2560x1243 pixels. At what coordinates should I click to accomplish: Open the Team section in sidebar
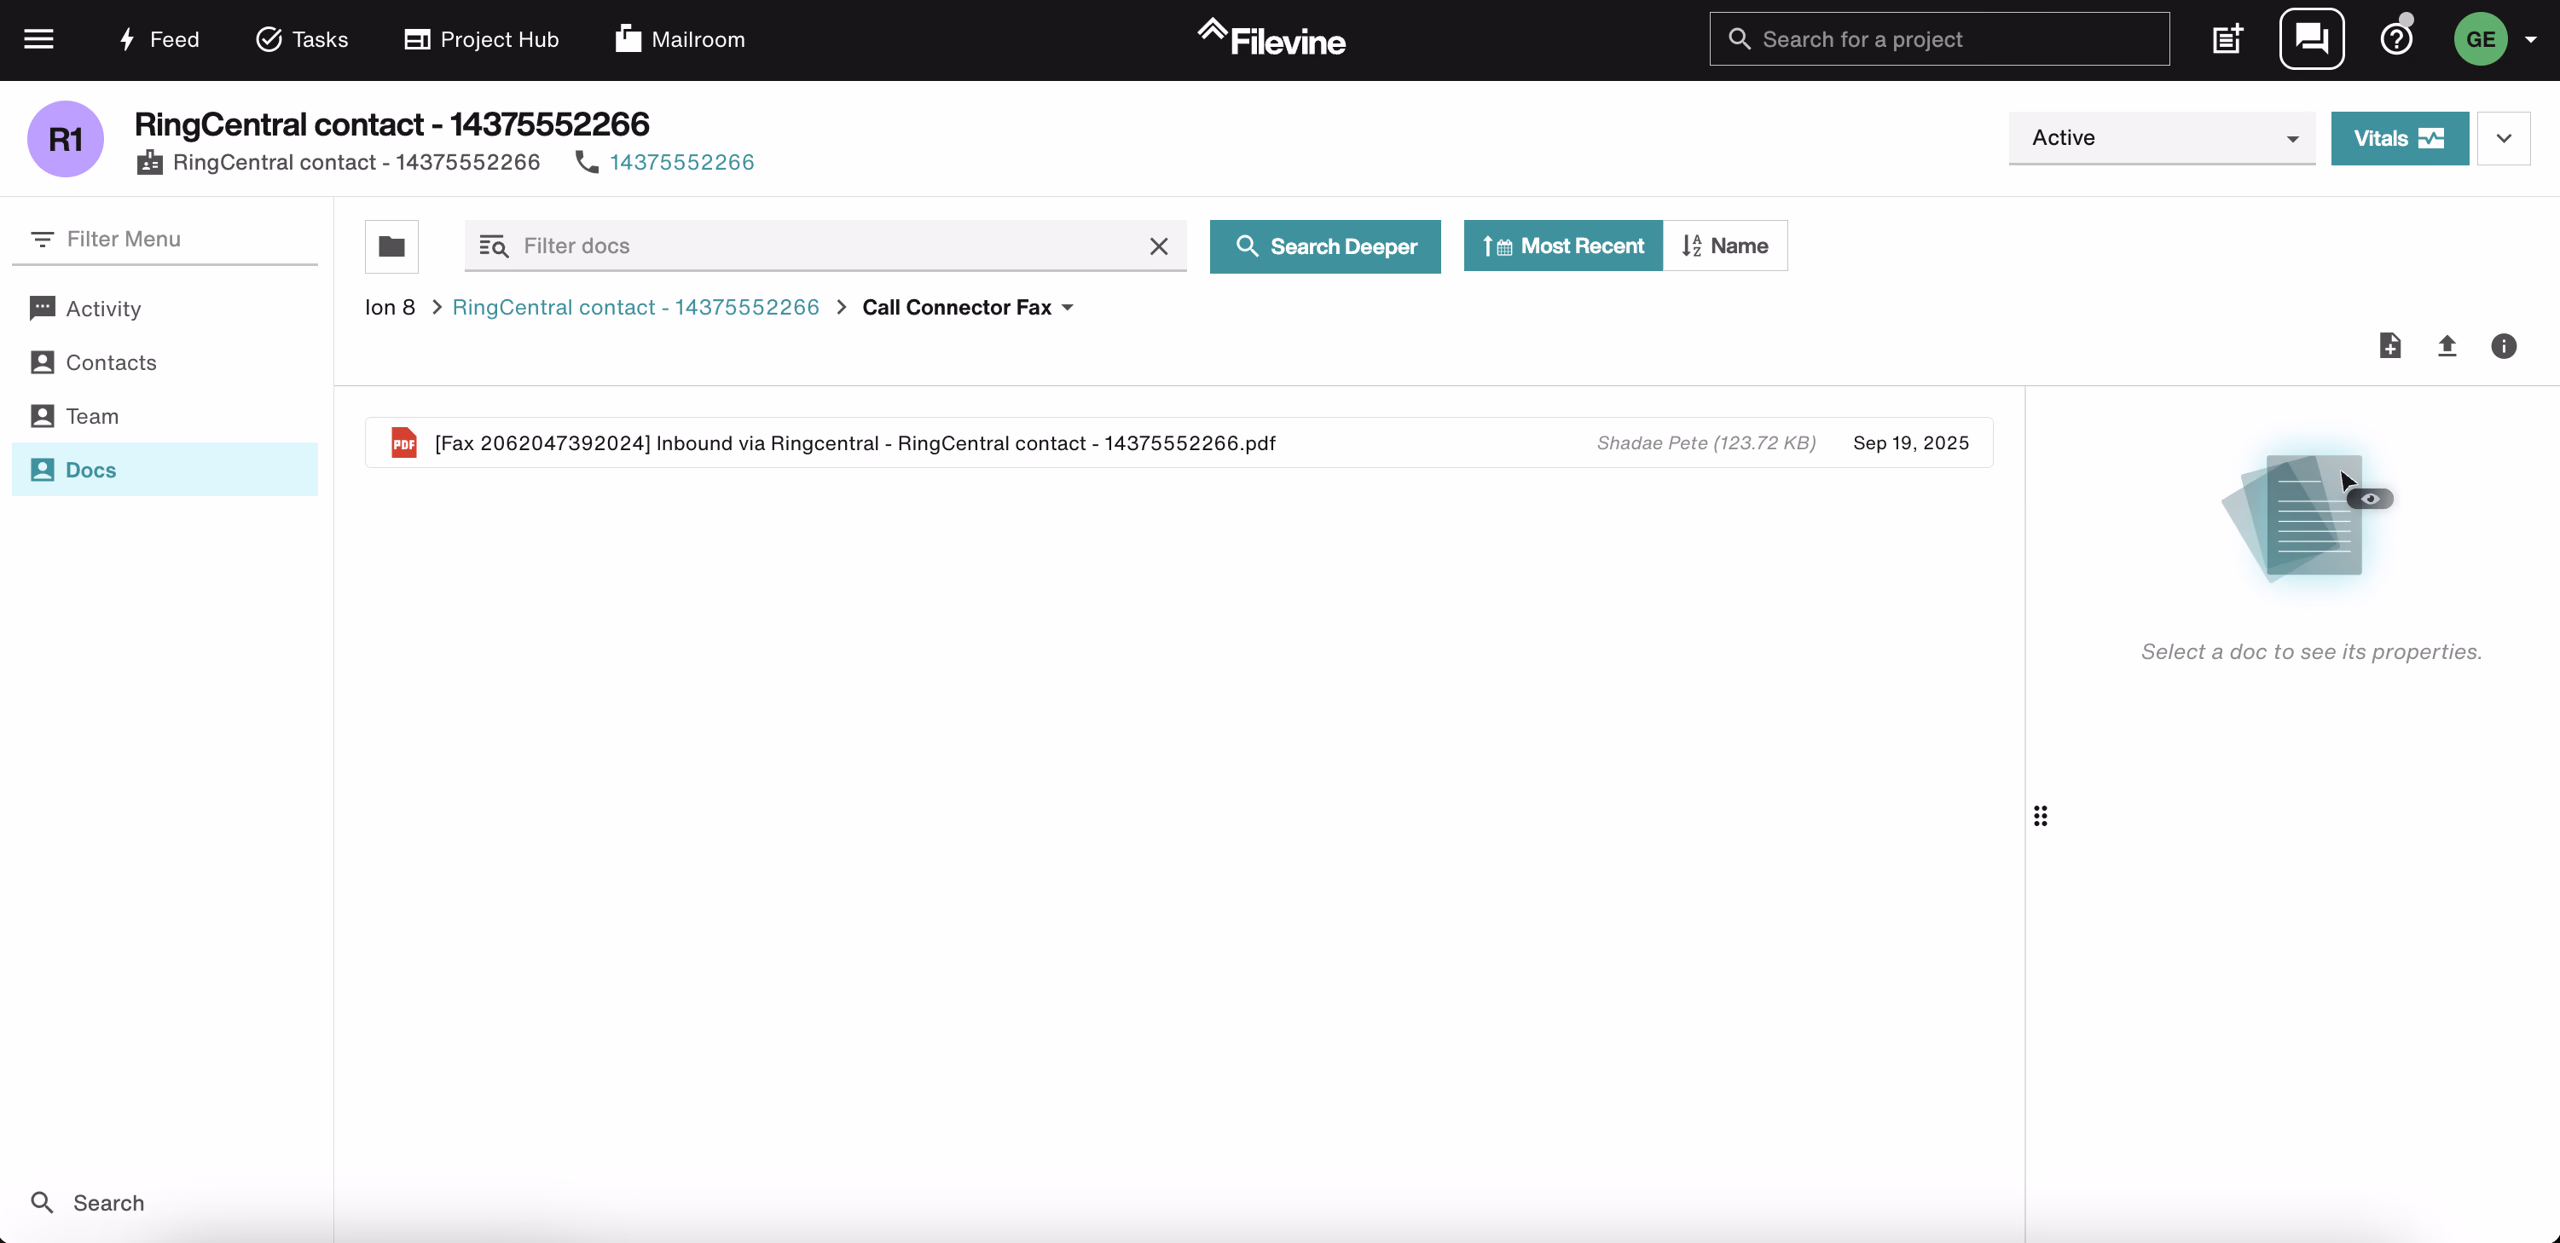pyautogui.click(x=91, y=415)
